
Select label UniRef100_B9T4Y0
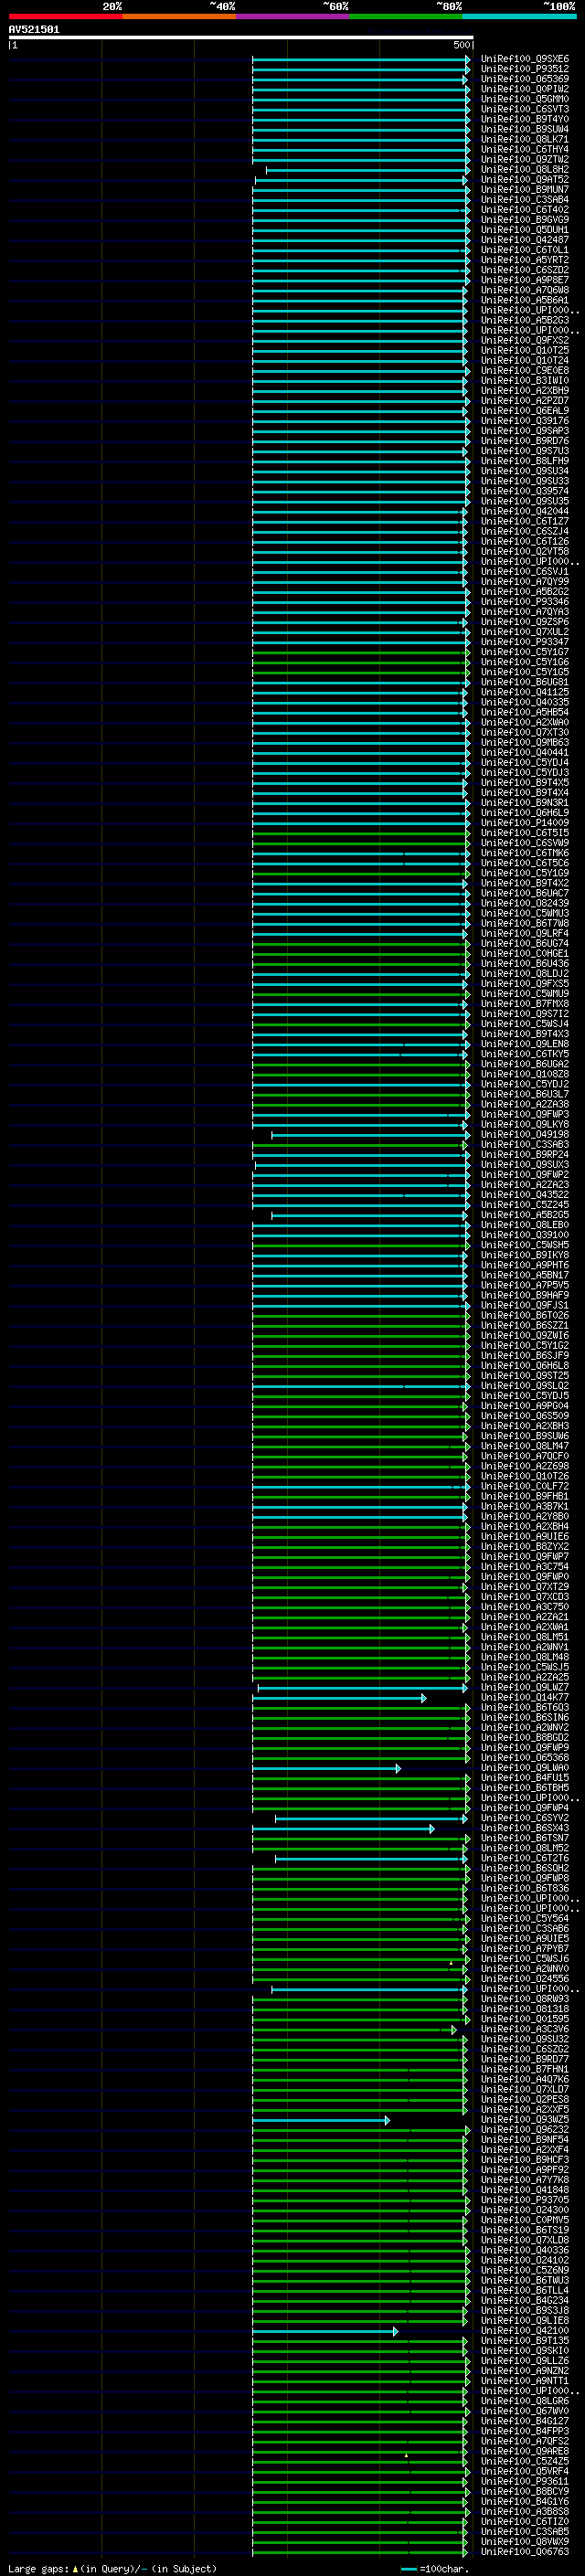(x=525, y=119)
